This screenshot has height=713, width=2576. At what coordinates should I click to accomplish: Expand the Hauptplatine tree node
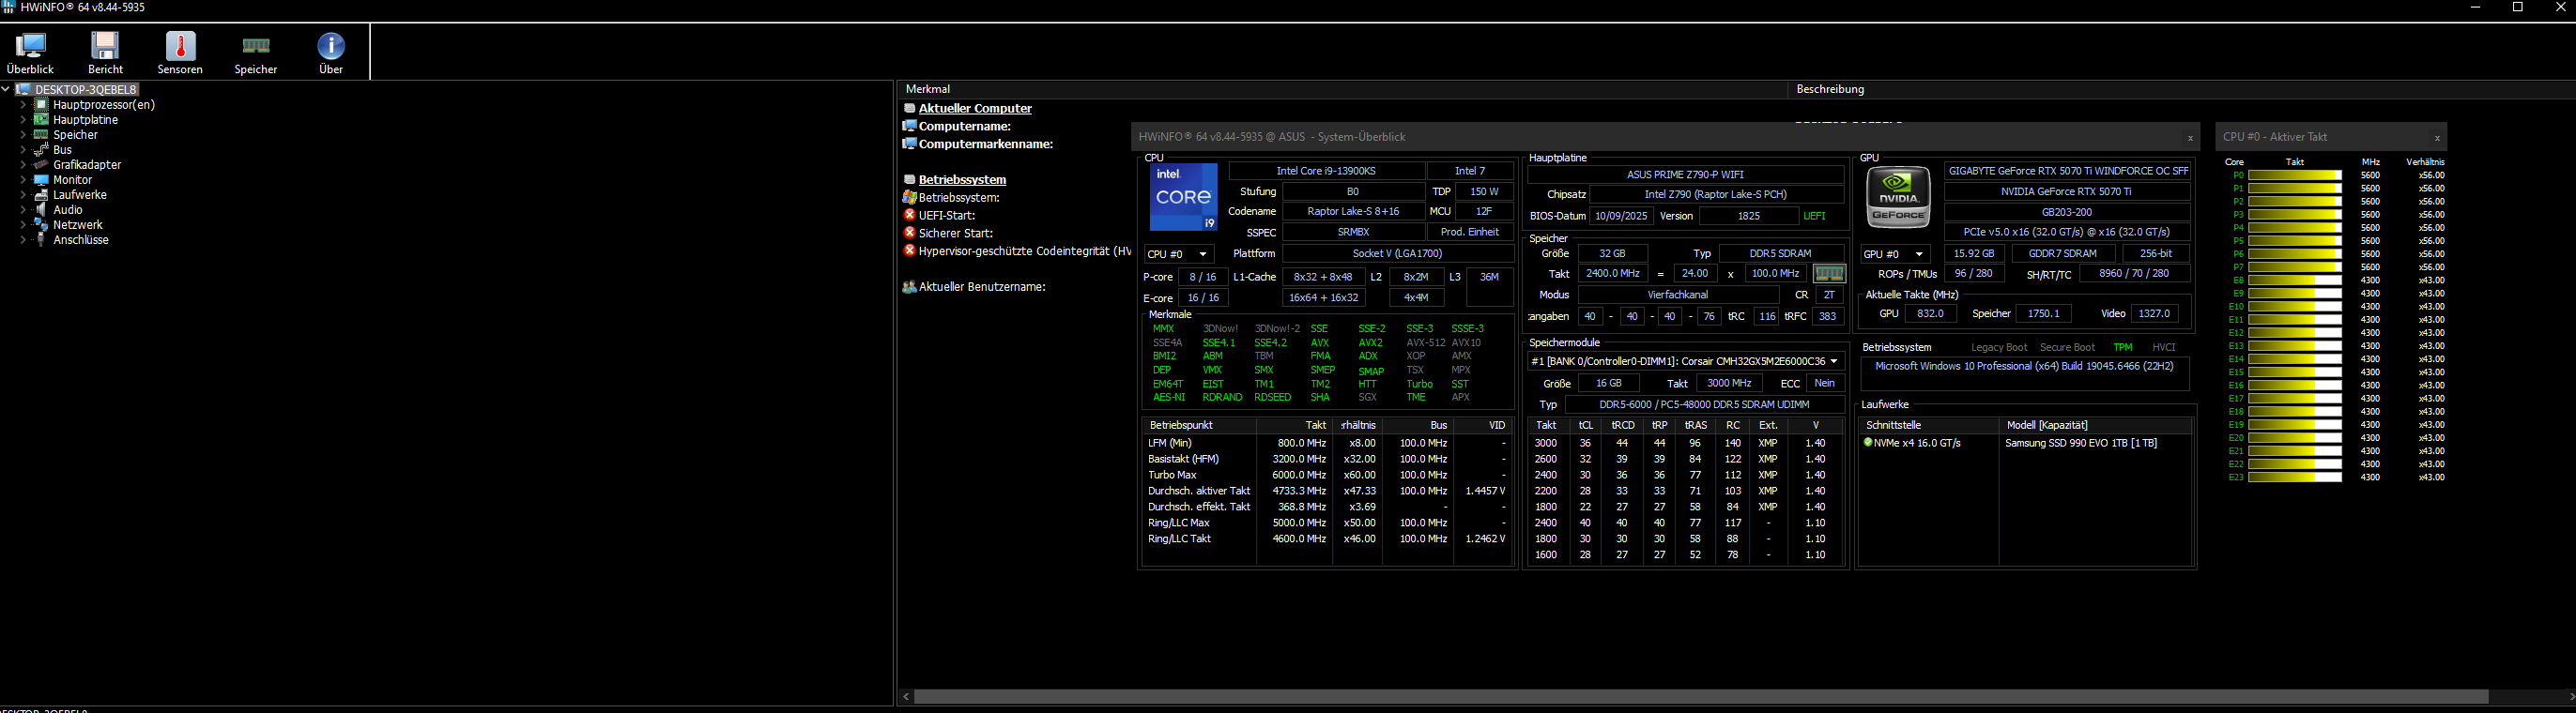tap(23, 119)
